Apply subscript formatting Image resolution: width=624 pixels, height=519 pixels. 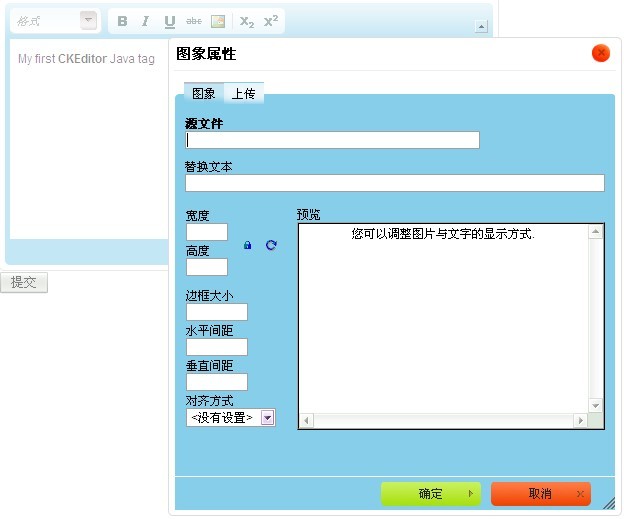tap(247, 21)
